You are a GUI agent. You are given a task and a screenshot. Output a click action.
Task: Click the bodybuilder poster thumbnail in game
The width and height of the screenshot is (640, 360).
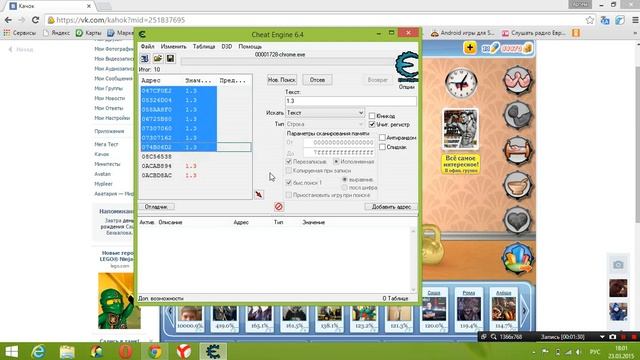pyautogui.click(x=460, y=129)
